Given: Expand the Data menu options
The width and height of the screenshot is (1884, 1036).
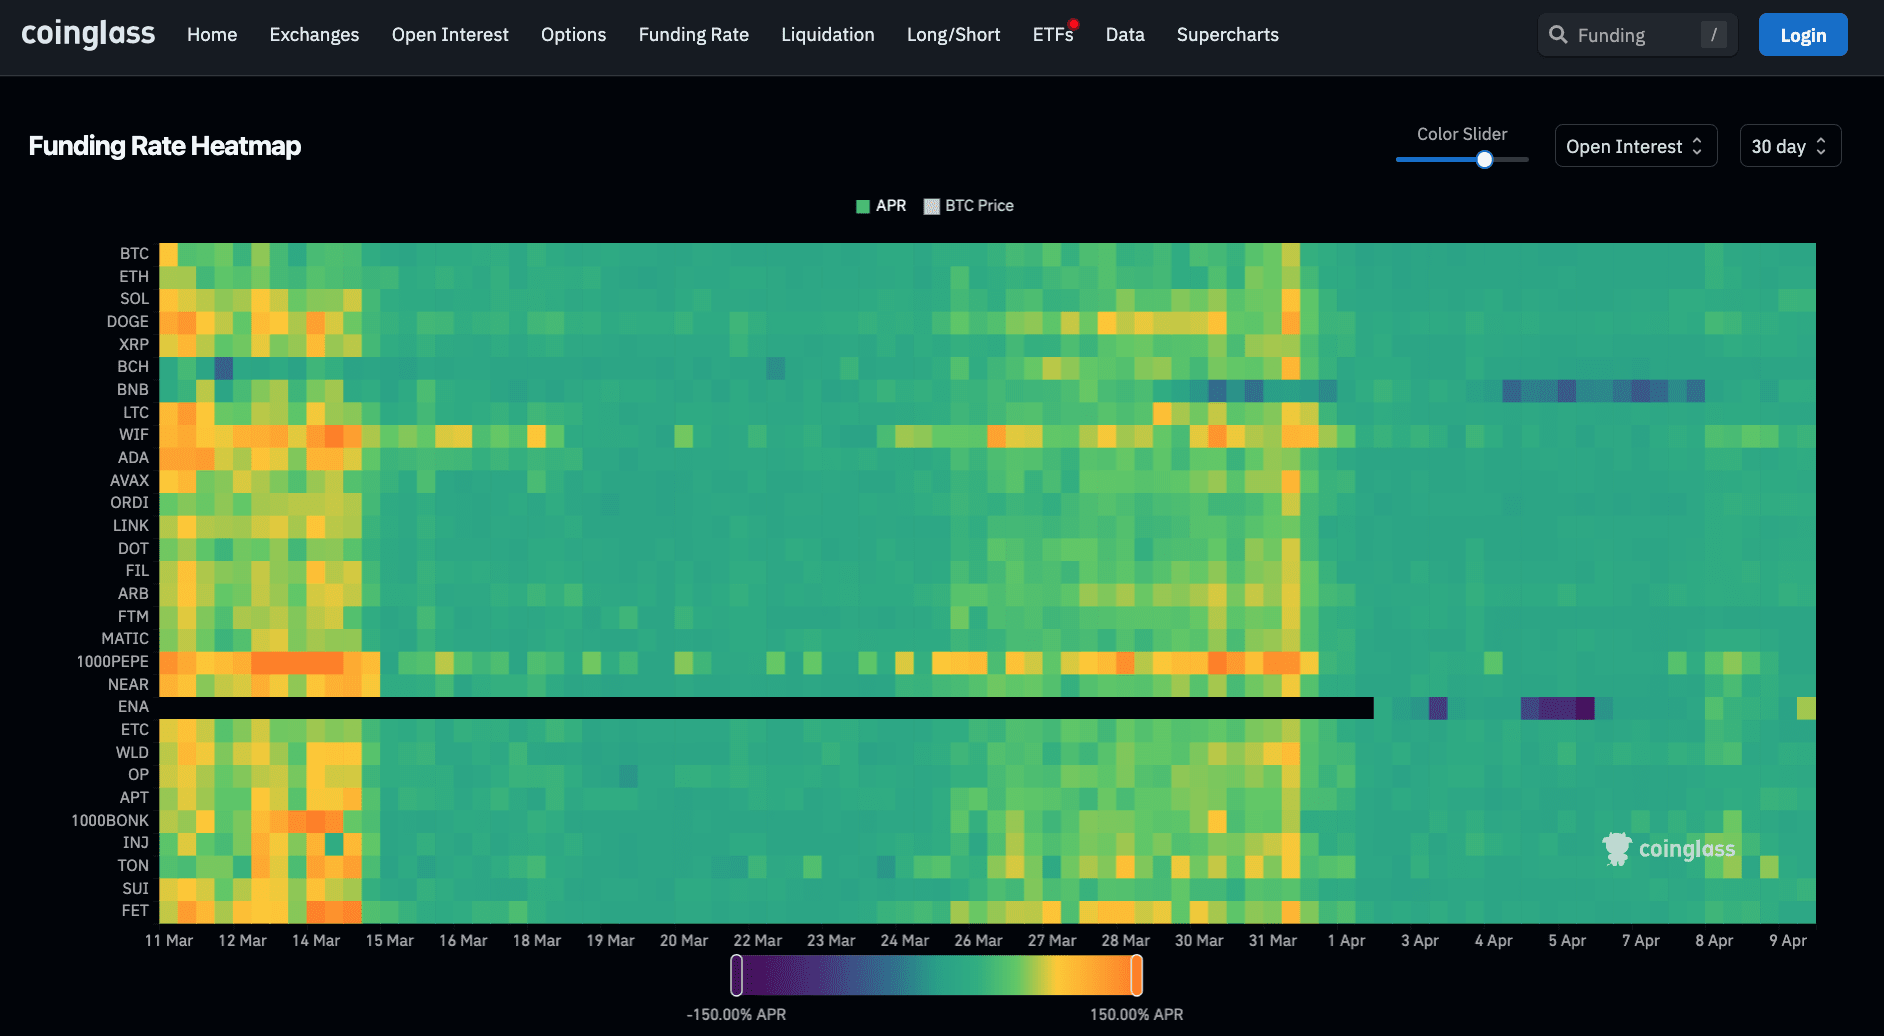Looking at the screenshot, I should (1125, 34).
